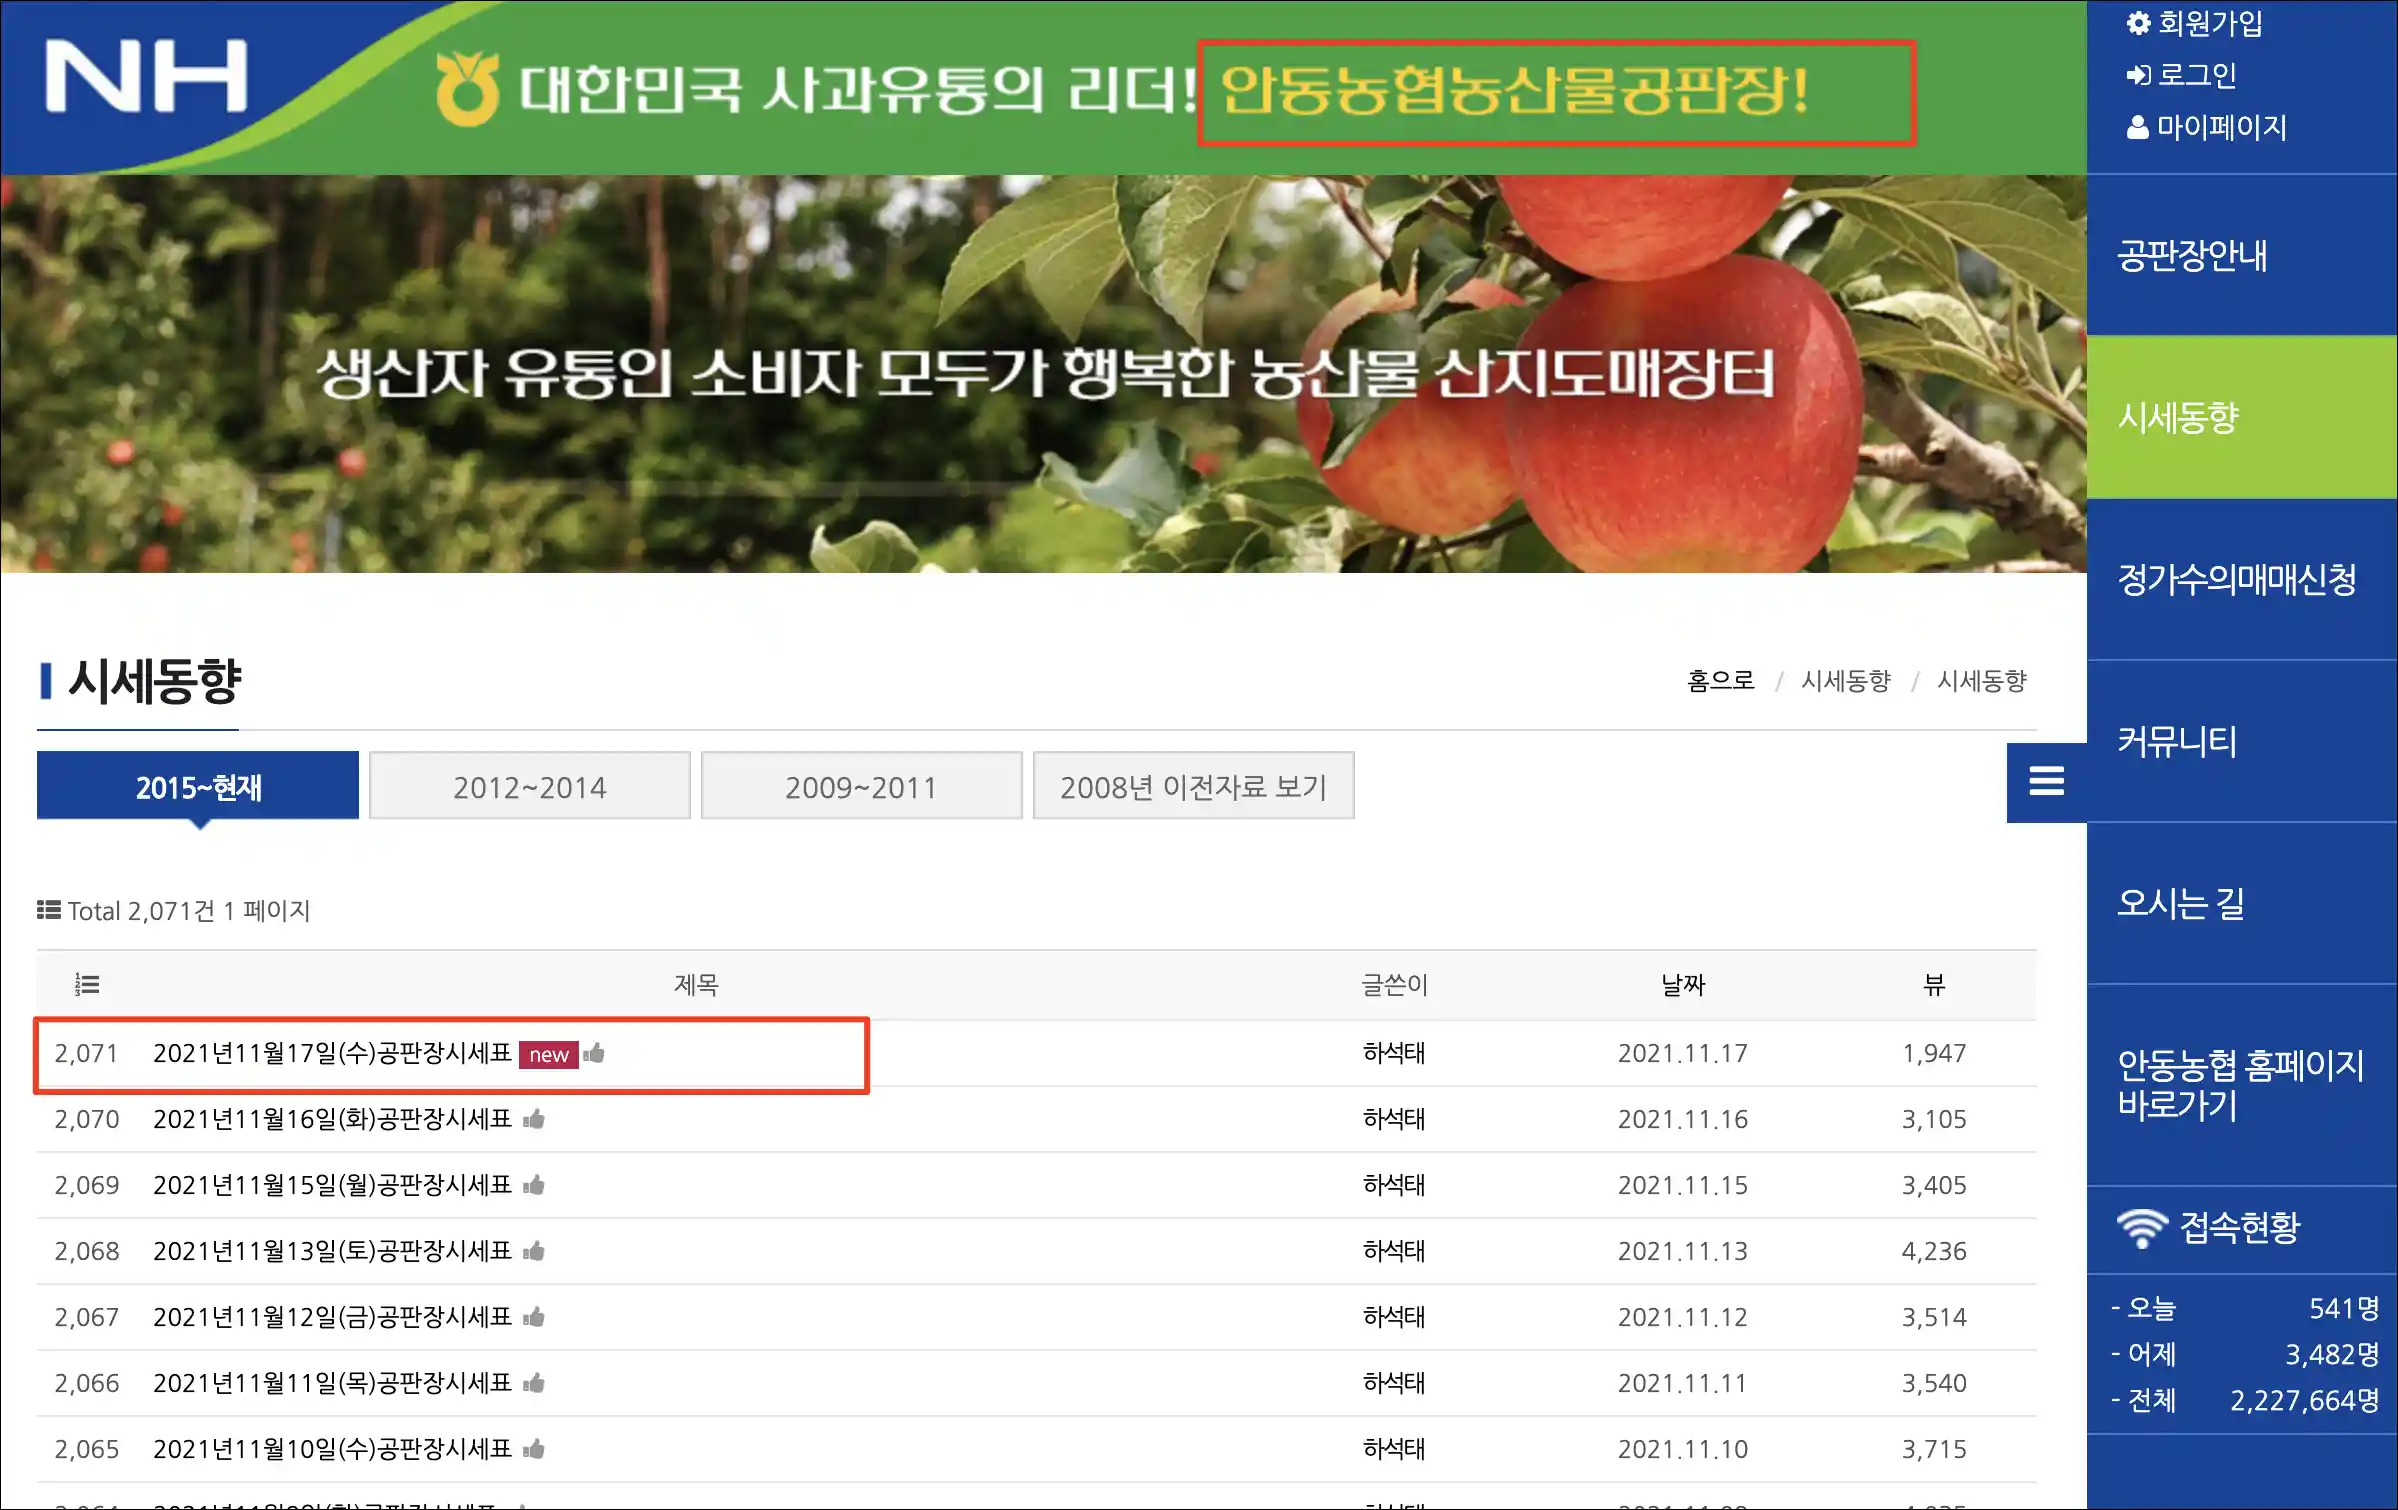Click the gear icon beside 회원가입
The height and width of the screenshot is (1510, 2398).
(x=2137, y=23)
